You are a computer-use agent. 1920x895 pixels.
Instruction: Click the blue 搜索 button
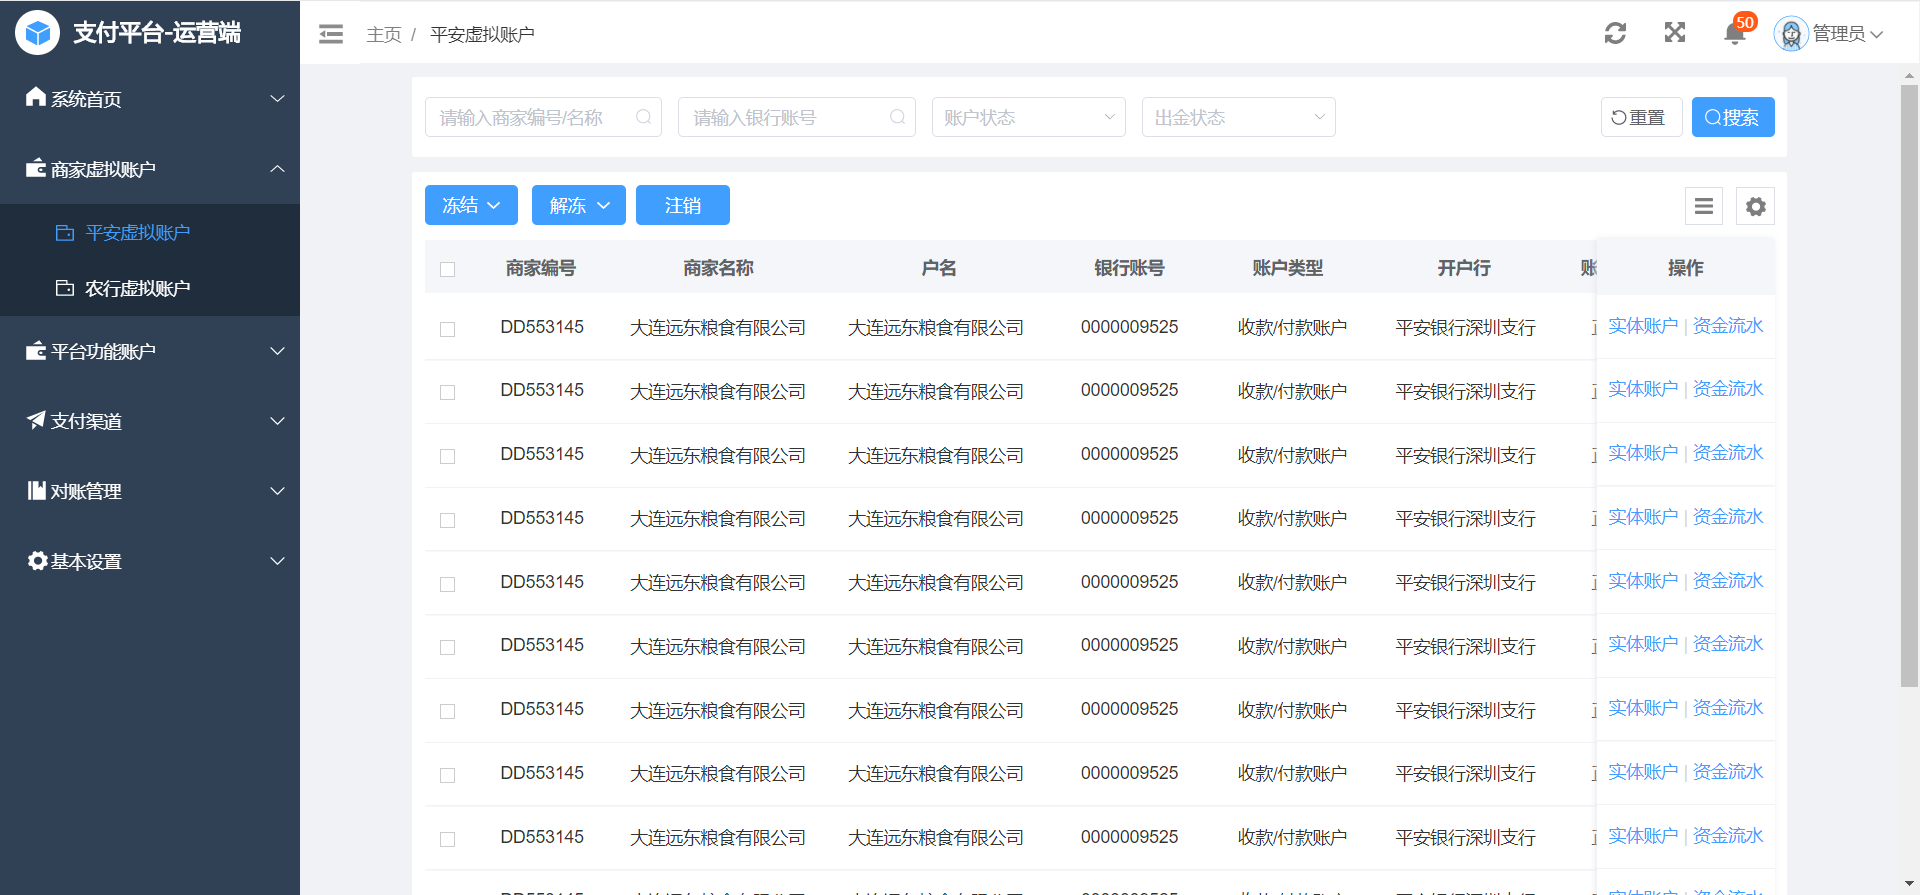pyautogui.click(x=1733, y=117)
